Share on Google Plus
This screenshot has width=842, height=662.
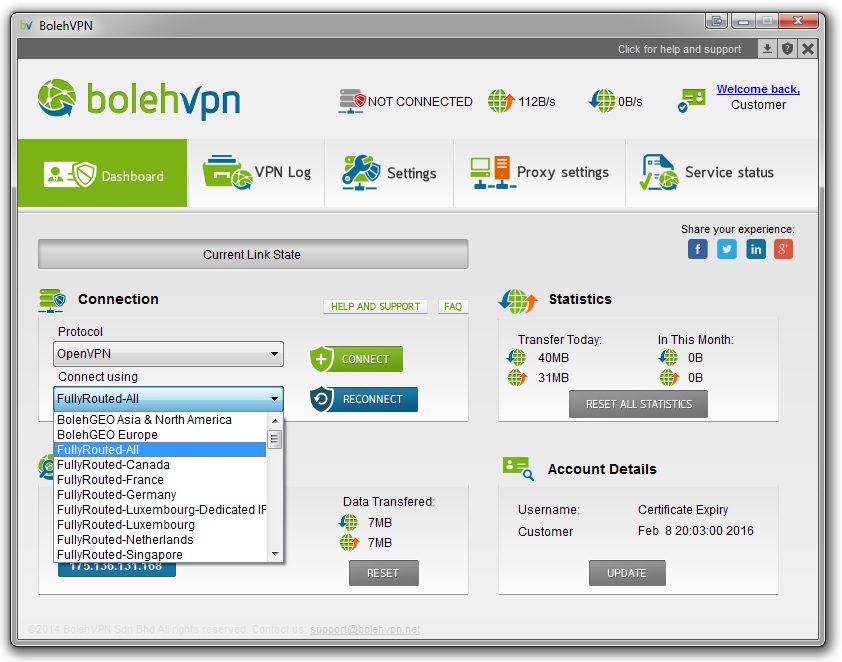pos(783,249)
